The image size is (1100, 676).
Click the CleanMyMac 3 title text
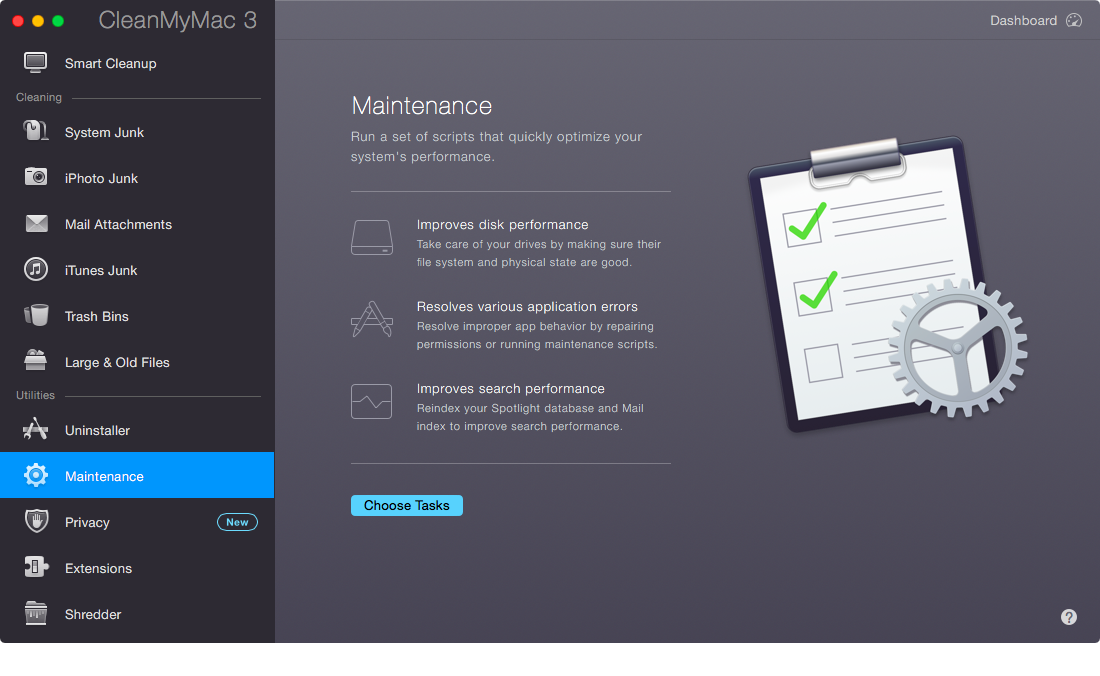(x=177, y=20)
